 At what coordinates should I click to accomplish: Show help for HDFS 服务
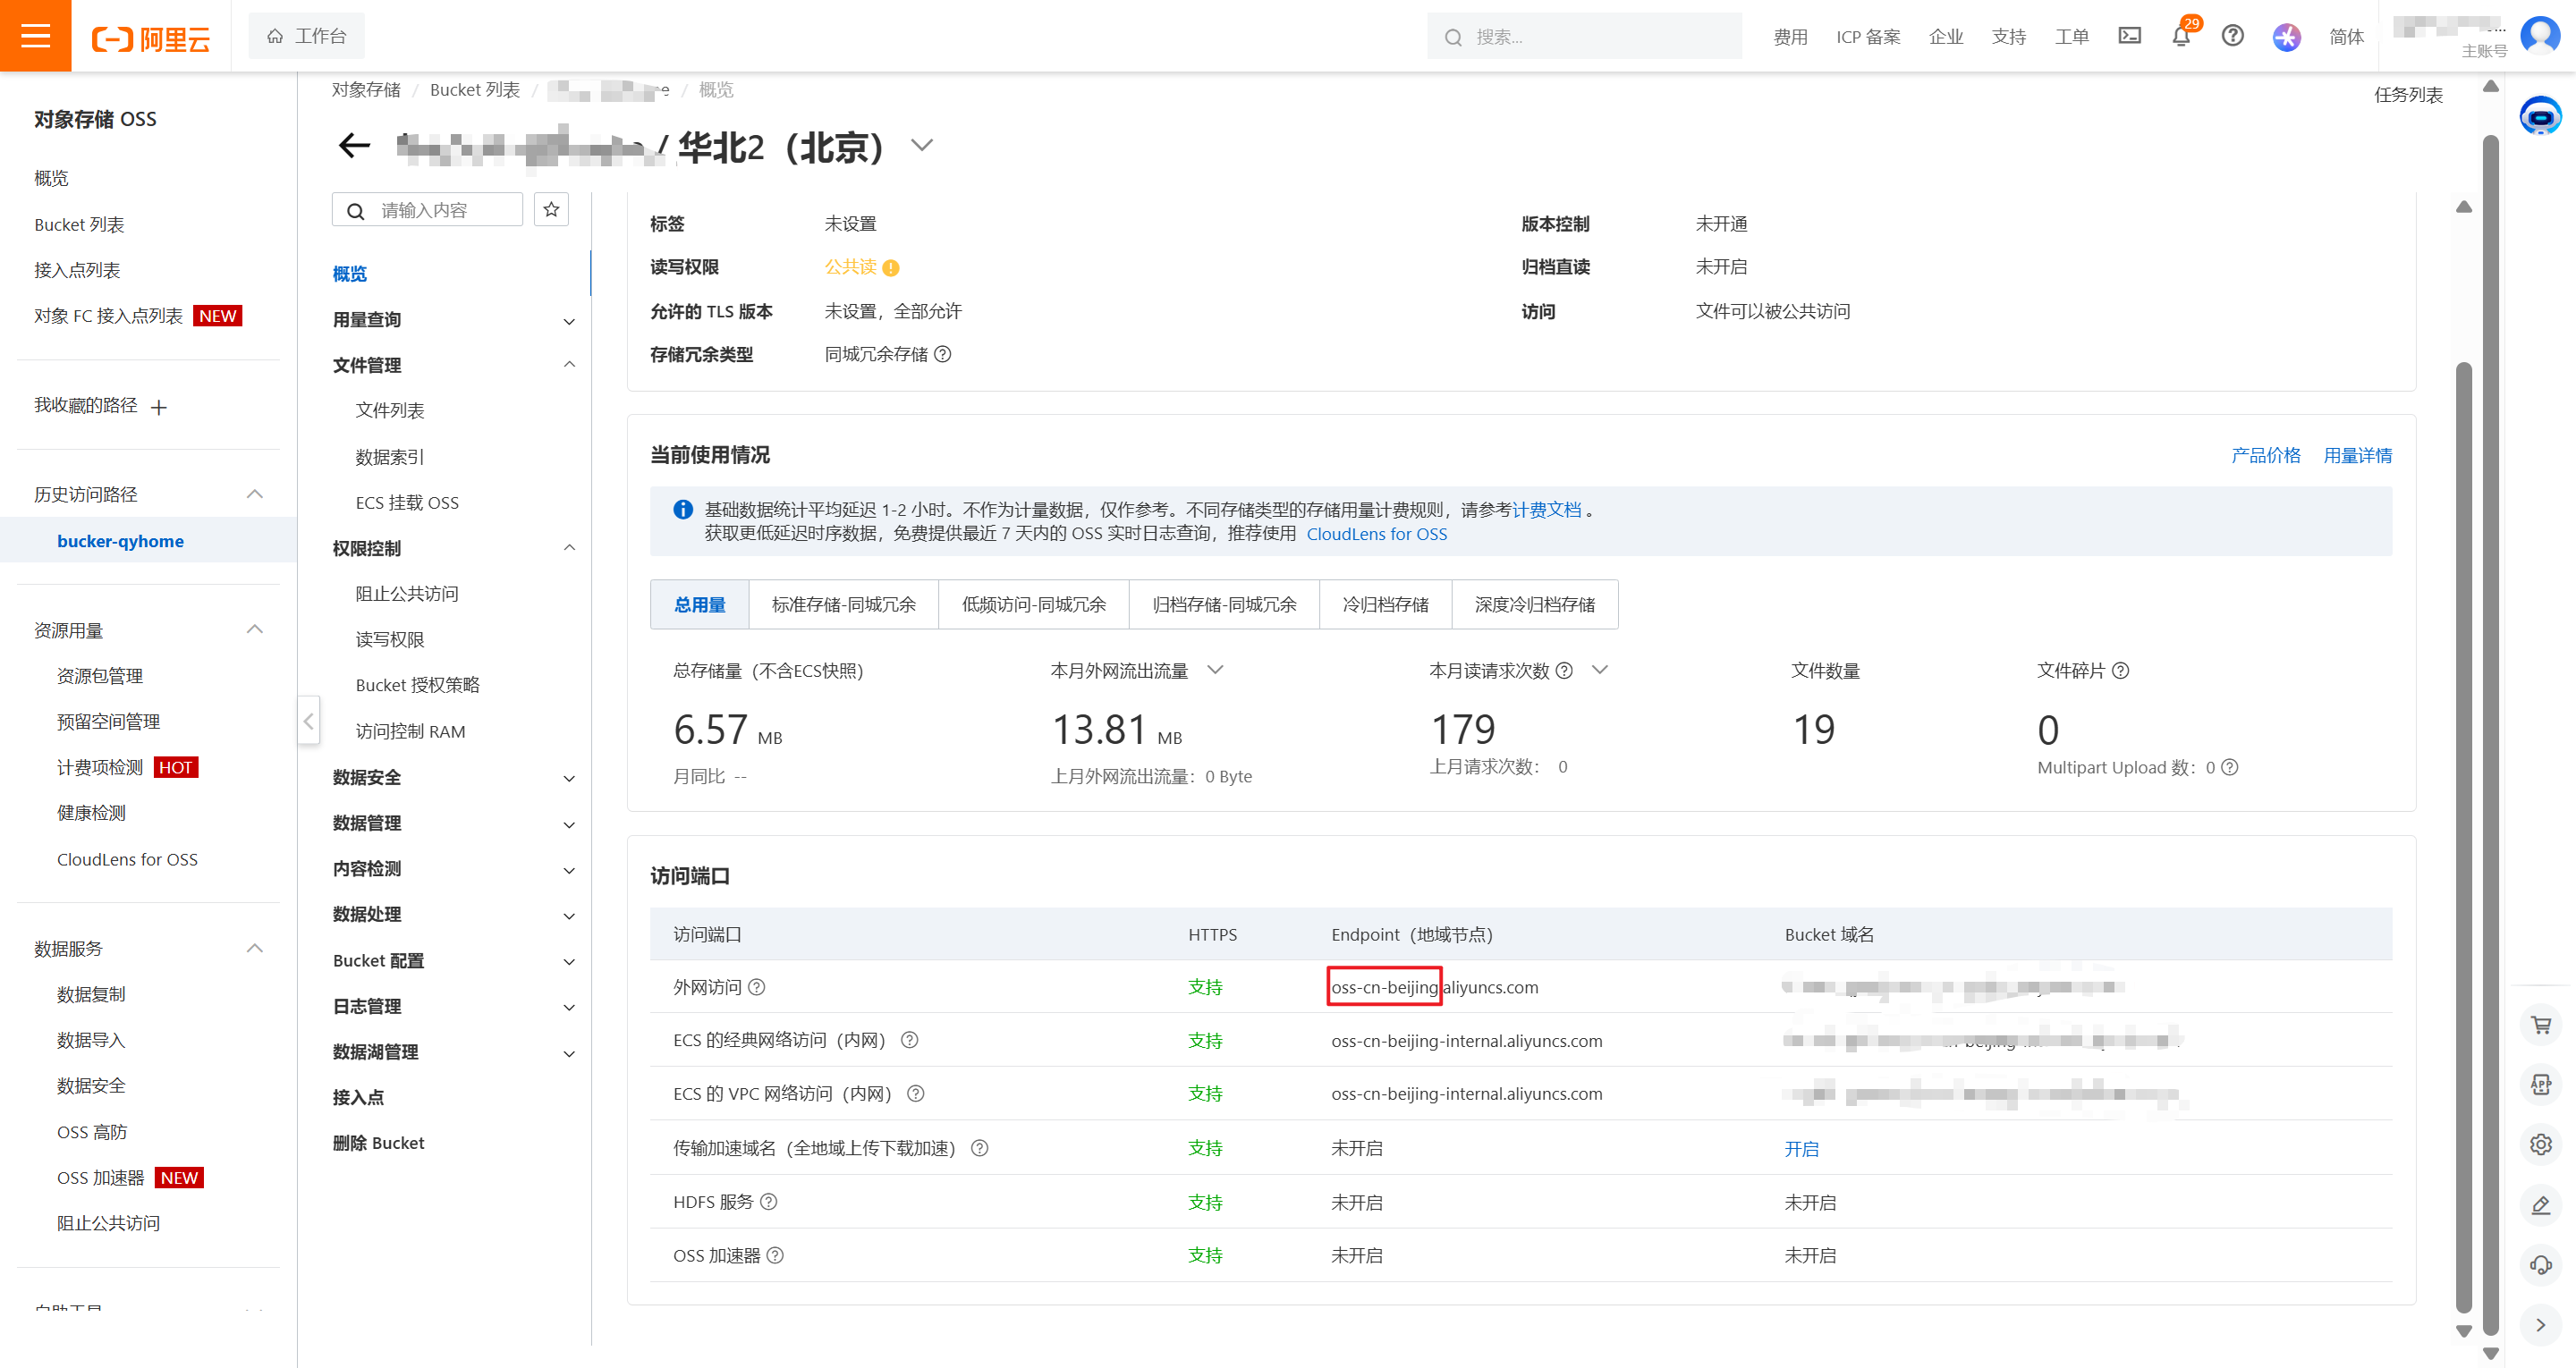point(768,1202)
